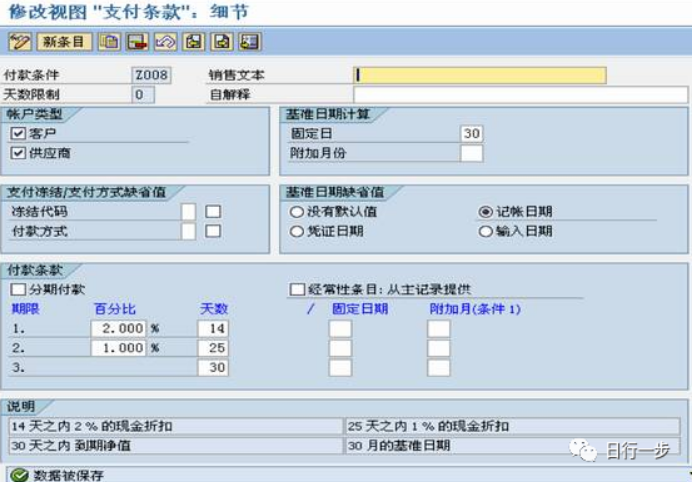The image size is (692, 486).
Task: Click the green success icon in status bar
Action: click(20, 475)
